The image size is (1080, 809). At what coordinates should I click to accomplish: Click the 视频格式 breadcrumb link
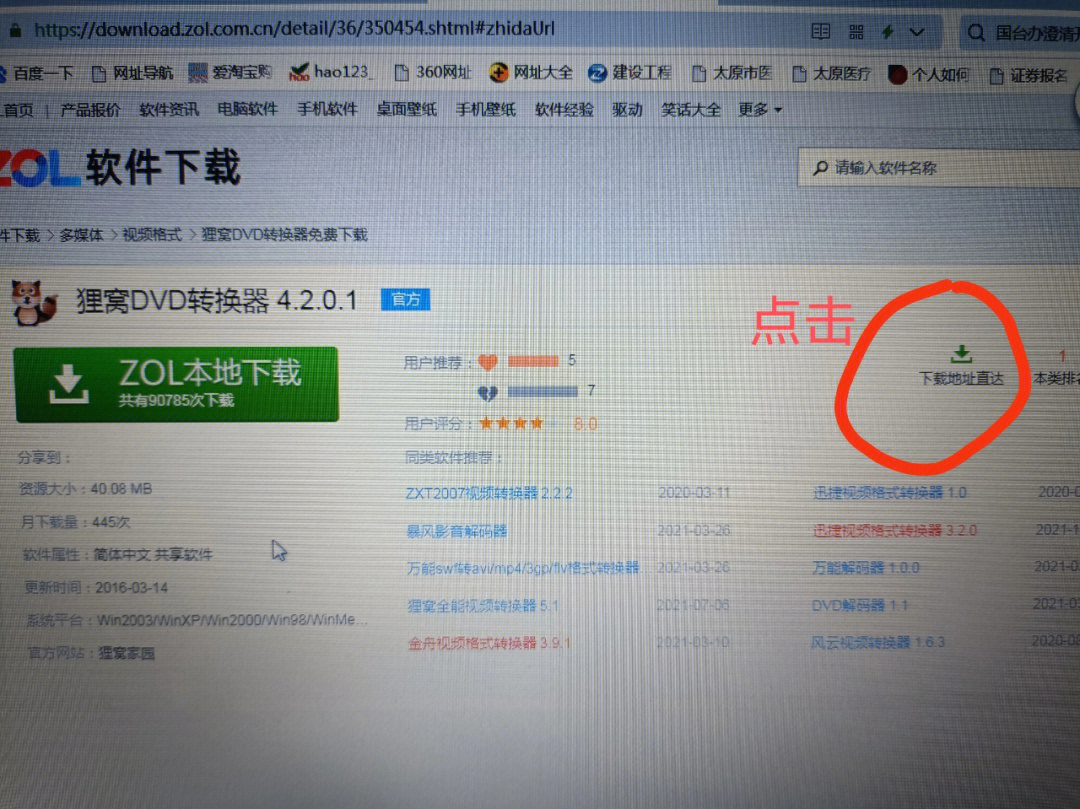[152, 235]
